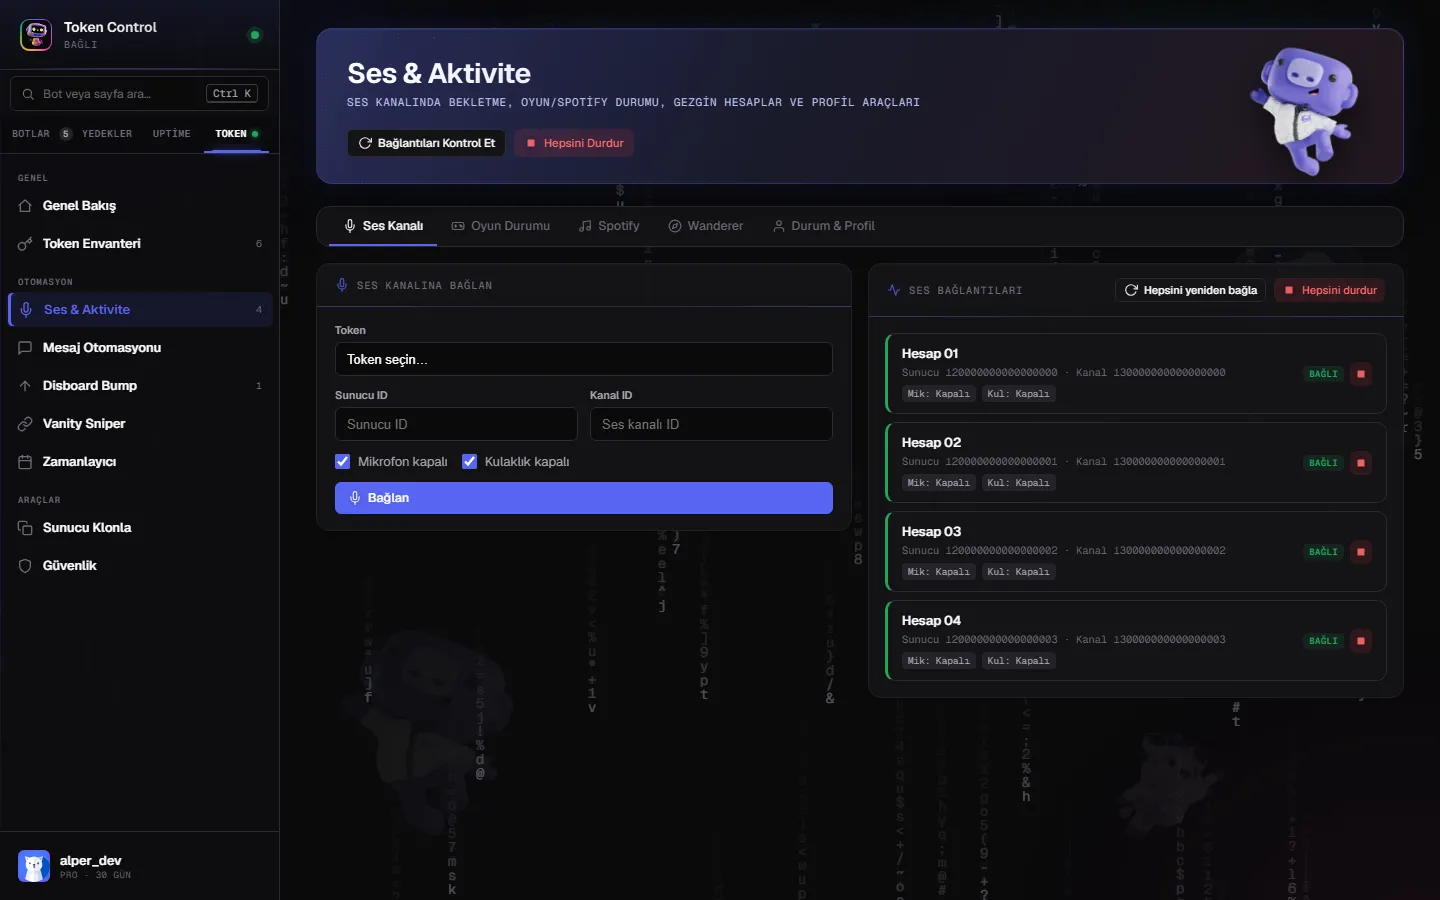Click Bağlantıları Kontrol Et button

coord(427,143)
